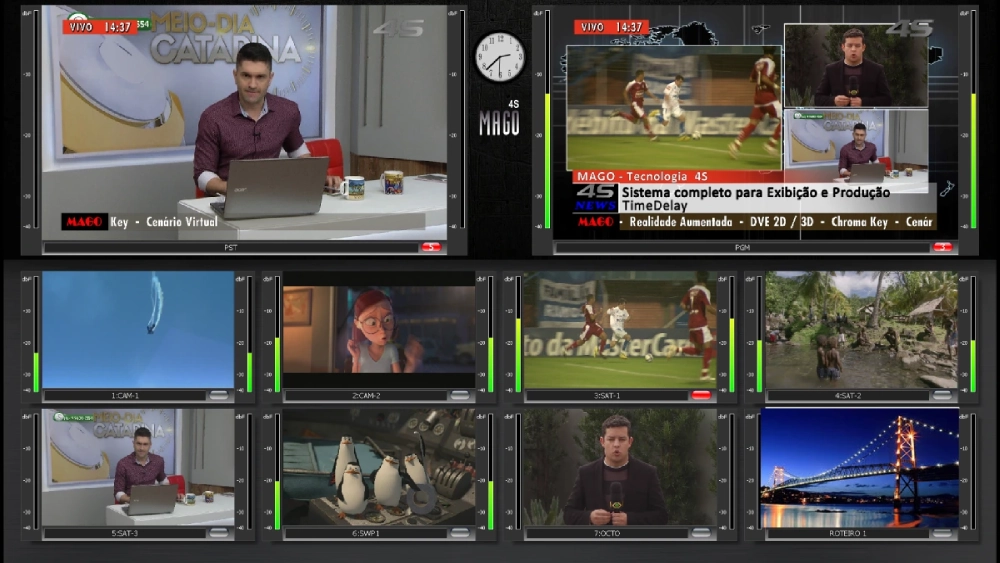Viewport: 1000px width, 563px height.
Task: Click the gray tally indicator beside 6:SWP1
Action: pos(460,533)
